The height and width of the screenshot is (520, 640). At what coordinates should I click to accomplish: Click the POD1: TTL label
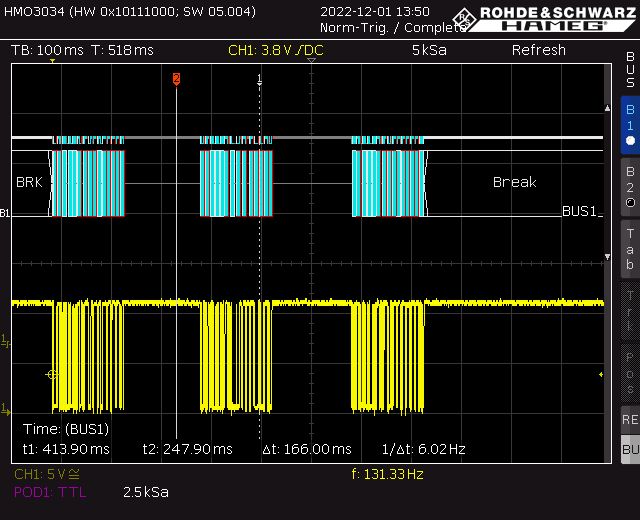pos(50,492)
